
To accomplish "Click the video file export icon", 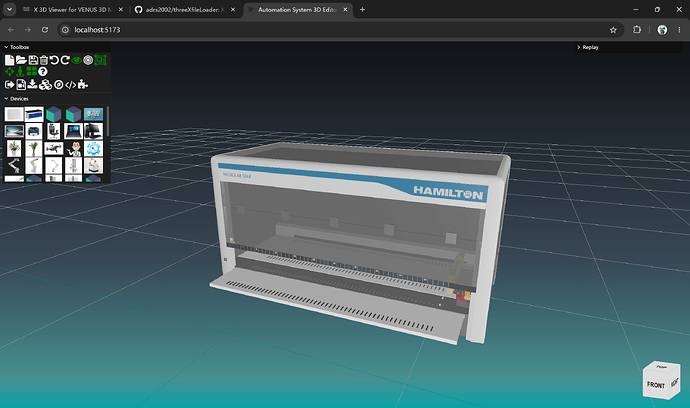I will point(21,85).
